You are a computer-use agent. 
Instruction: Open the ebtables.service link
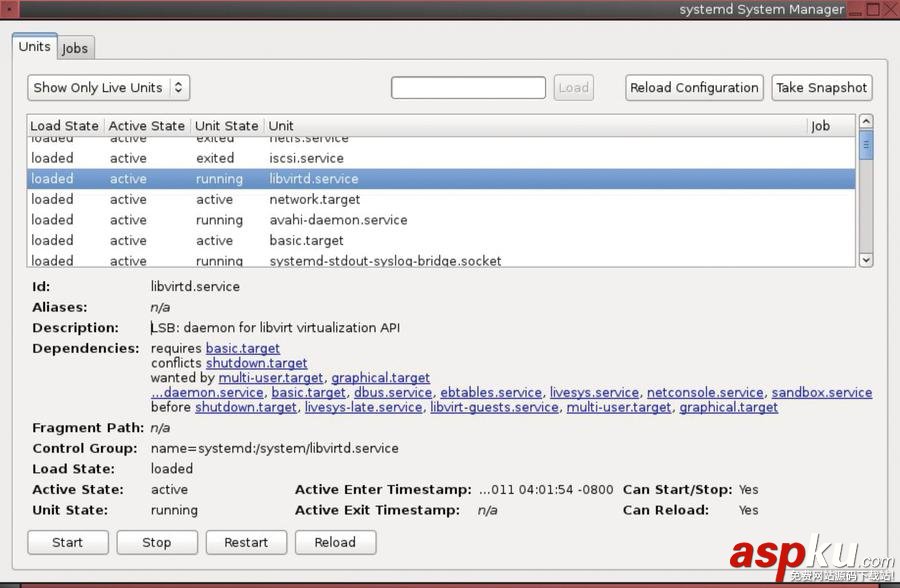tap(491, 393)
